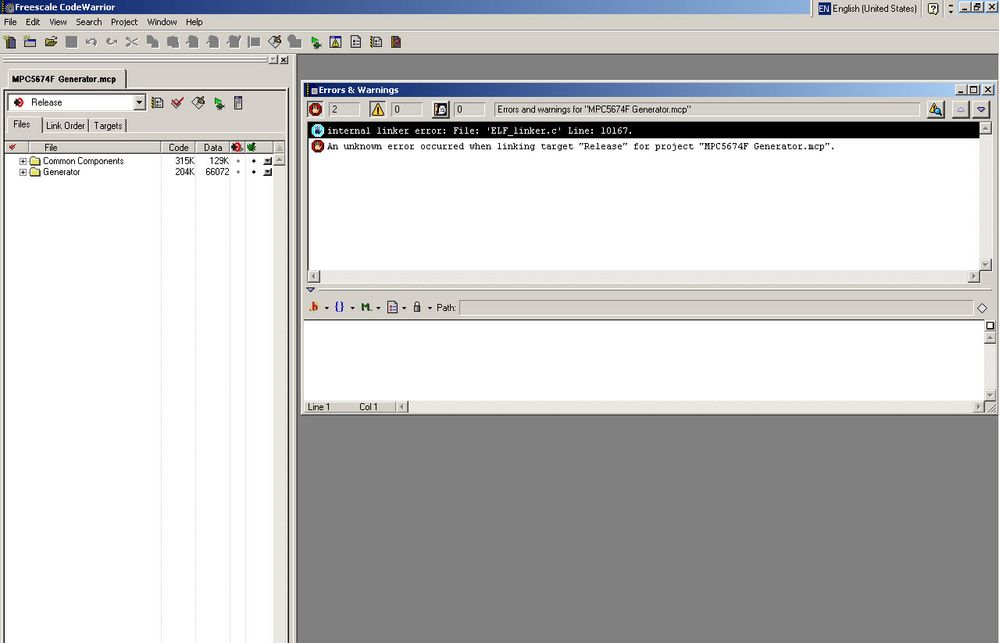Click the Redo toolbar icon
999x643 pixels.
point(111,42)
